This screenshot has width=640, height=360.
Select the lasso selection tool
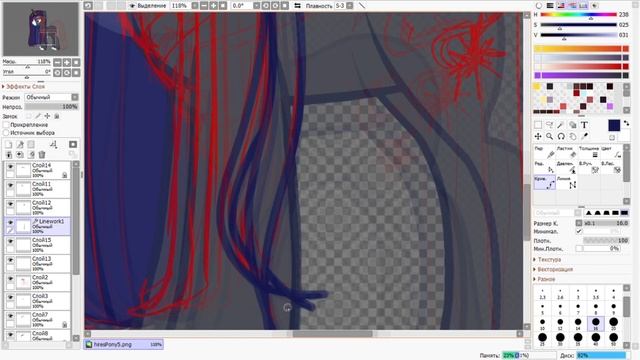(x=550, y=125)
